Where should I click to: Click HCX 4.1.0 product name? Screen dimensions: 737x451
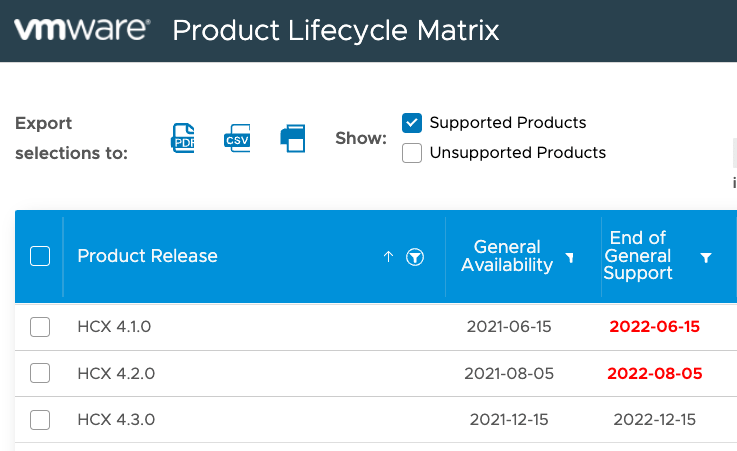pos(114,327)
